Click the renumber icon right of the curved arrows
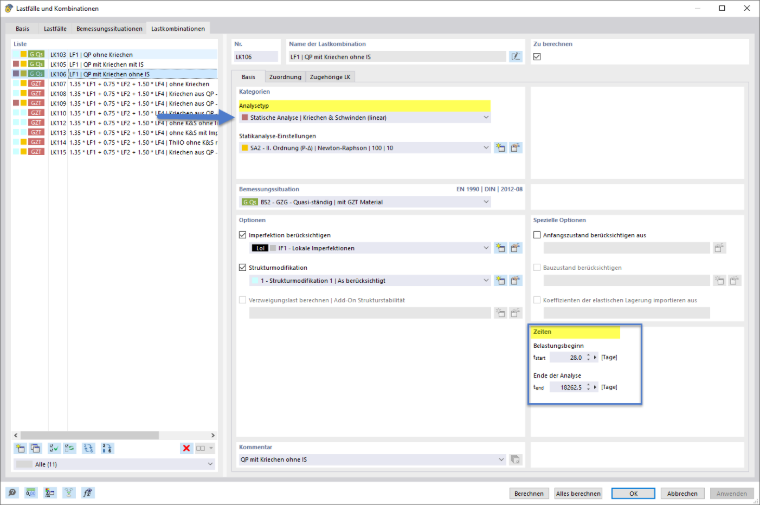The height and width of the screenshot is (505, 760). pos(107,448)
